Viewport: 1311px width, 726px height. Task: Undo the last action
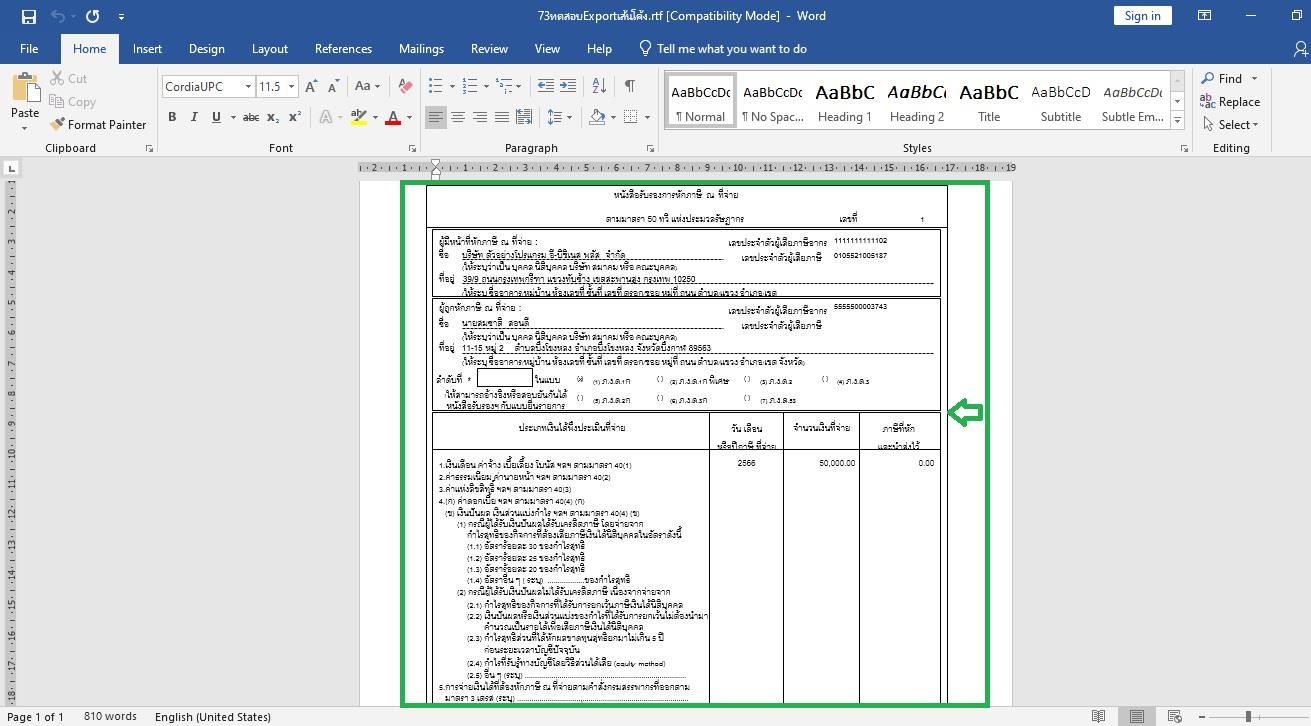(x=58, y=16)
